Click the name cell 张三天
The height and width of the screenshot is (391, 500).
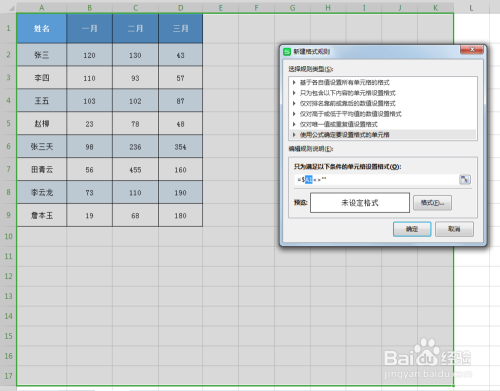(x=42, y=147)
